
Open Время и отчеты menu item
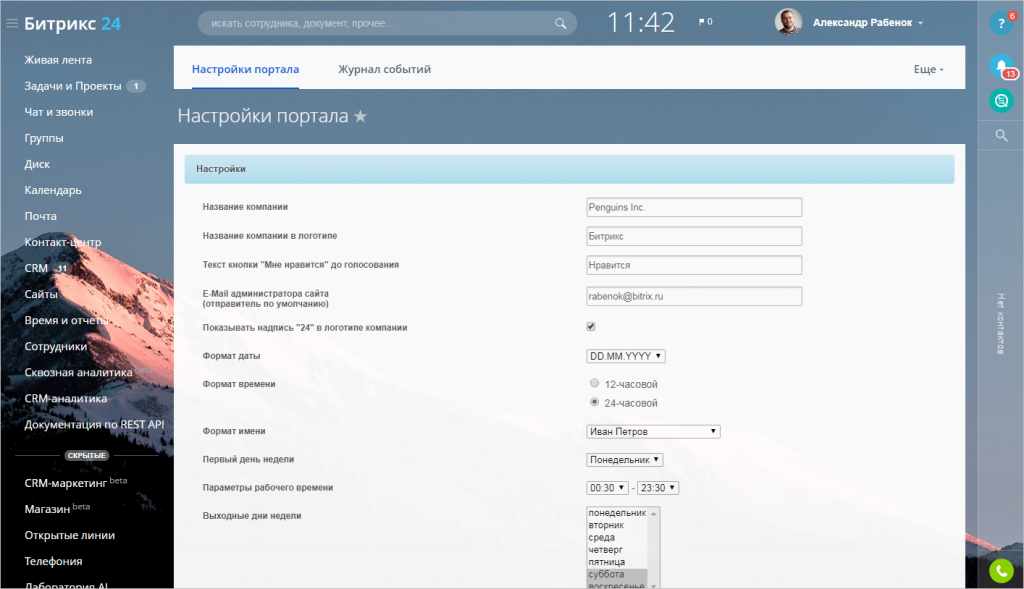click(x=66, y=321)
